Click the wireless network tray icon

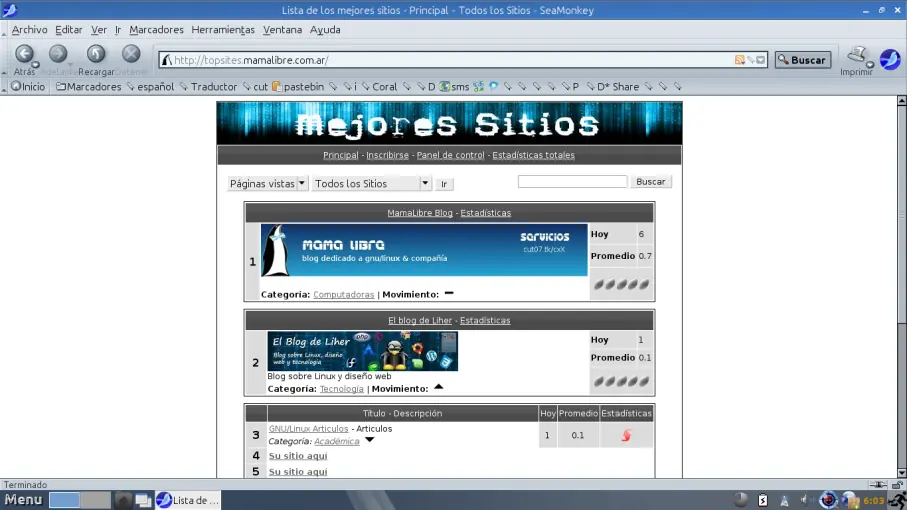(x=784, y=501)
